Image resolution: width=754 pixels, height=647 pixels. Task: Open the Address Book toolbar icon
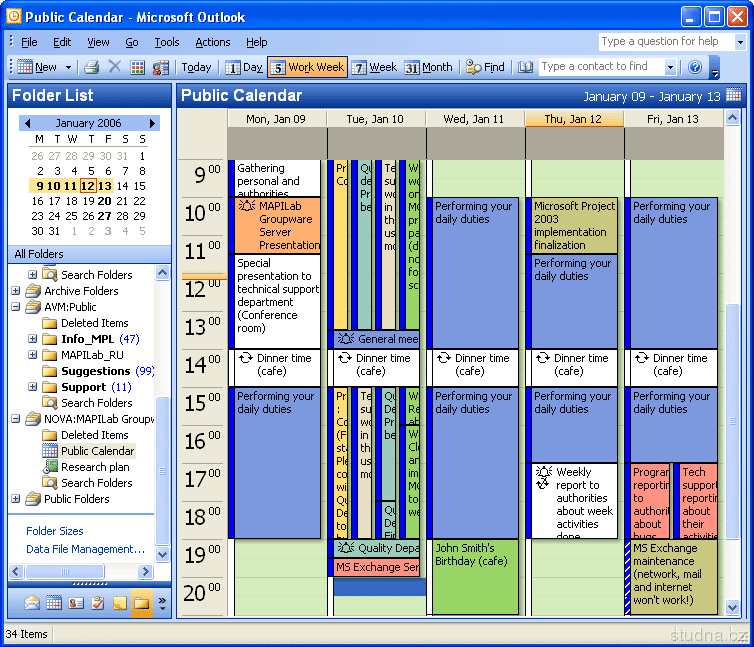click(526, 67)
